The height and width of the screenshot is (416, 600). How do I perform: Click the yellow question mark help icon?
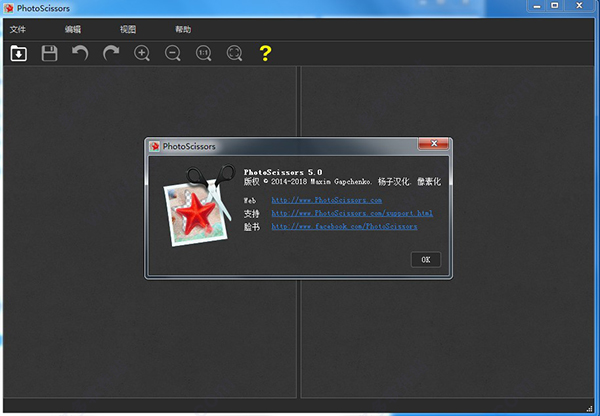click(265, 53)
